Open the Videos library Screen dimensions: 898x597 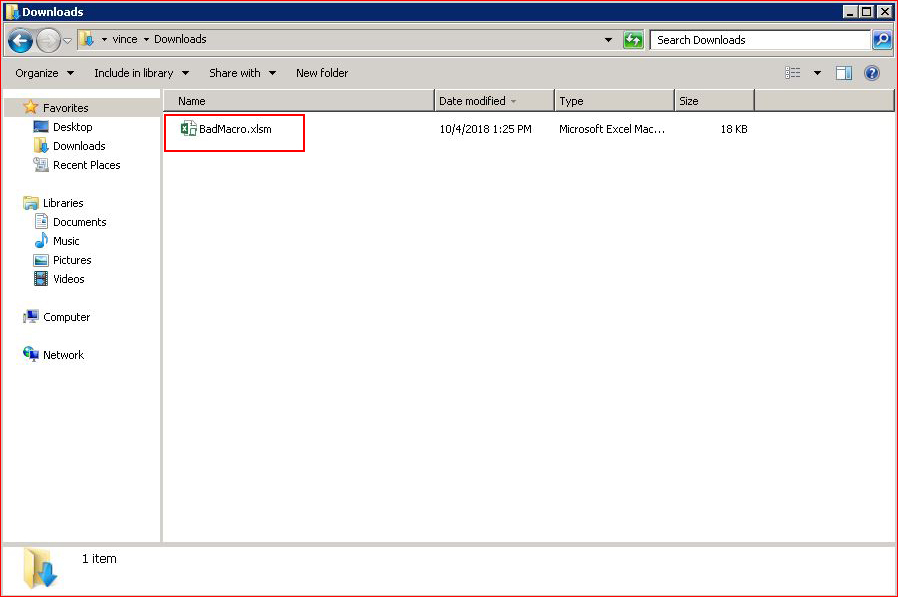[x=69, y=278]
